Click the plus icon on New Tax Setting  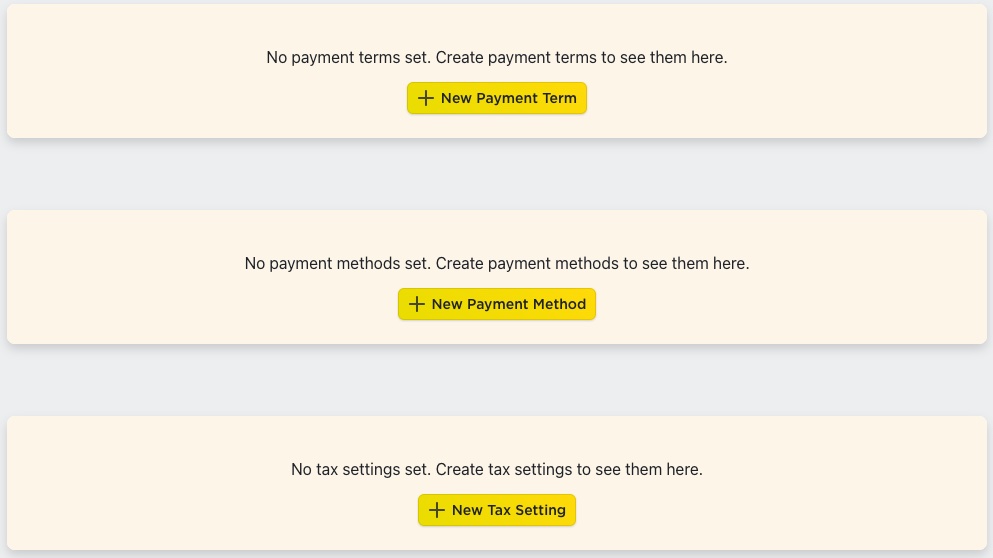(x=436, y=510)
